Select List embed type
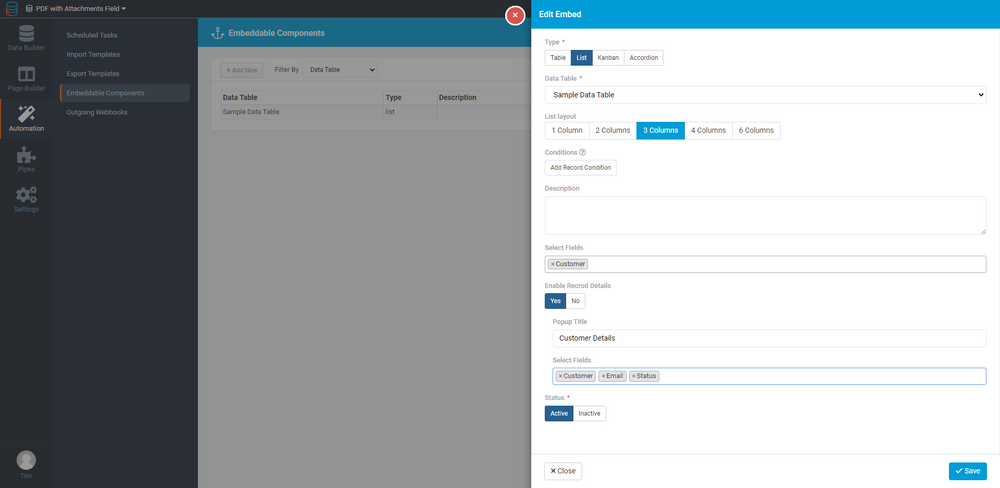 (x=582, y=57)
